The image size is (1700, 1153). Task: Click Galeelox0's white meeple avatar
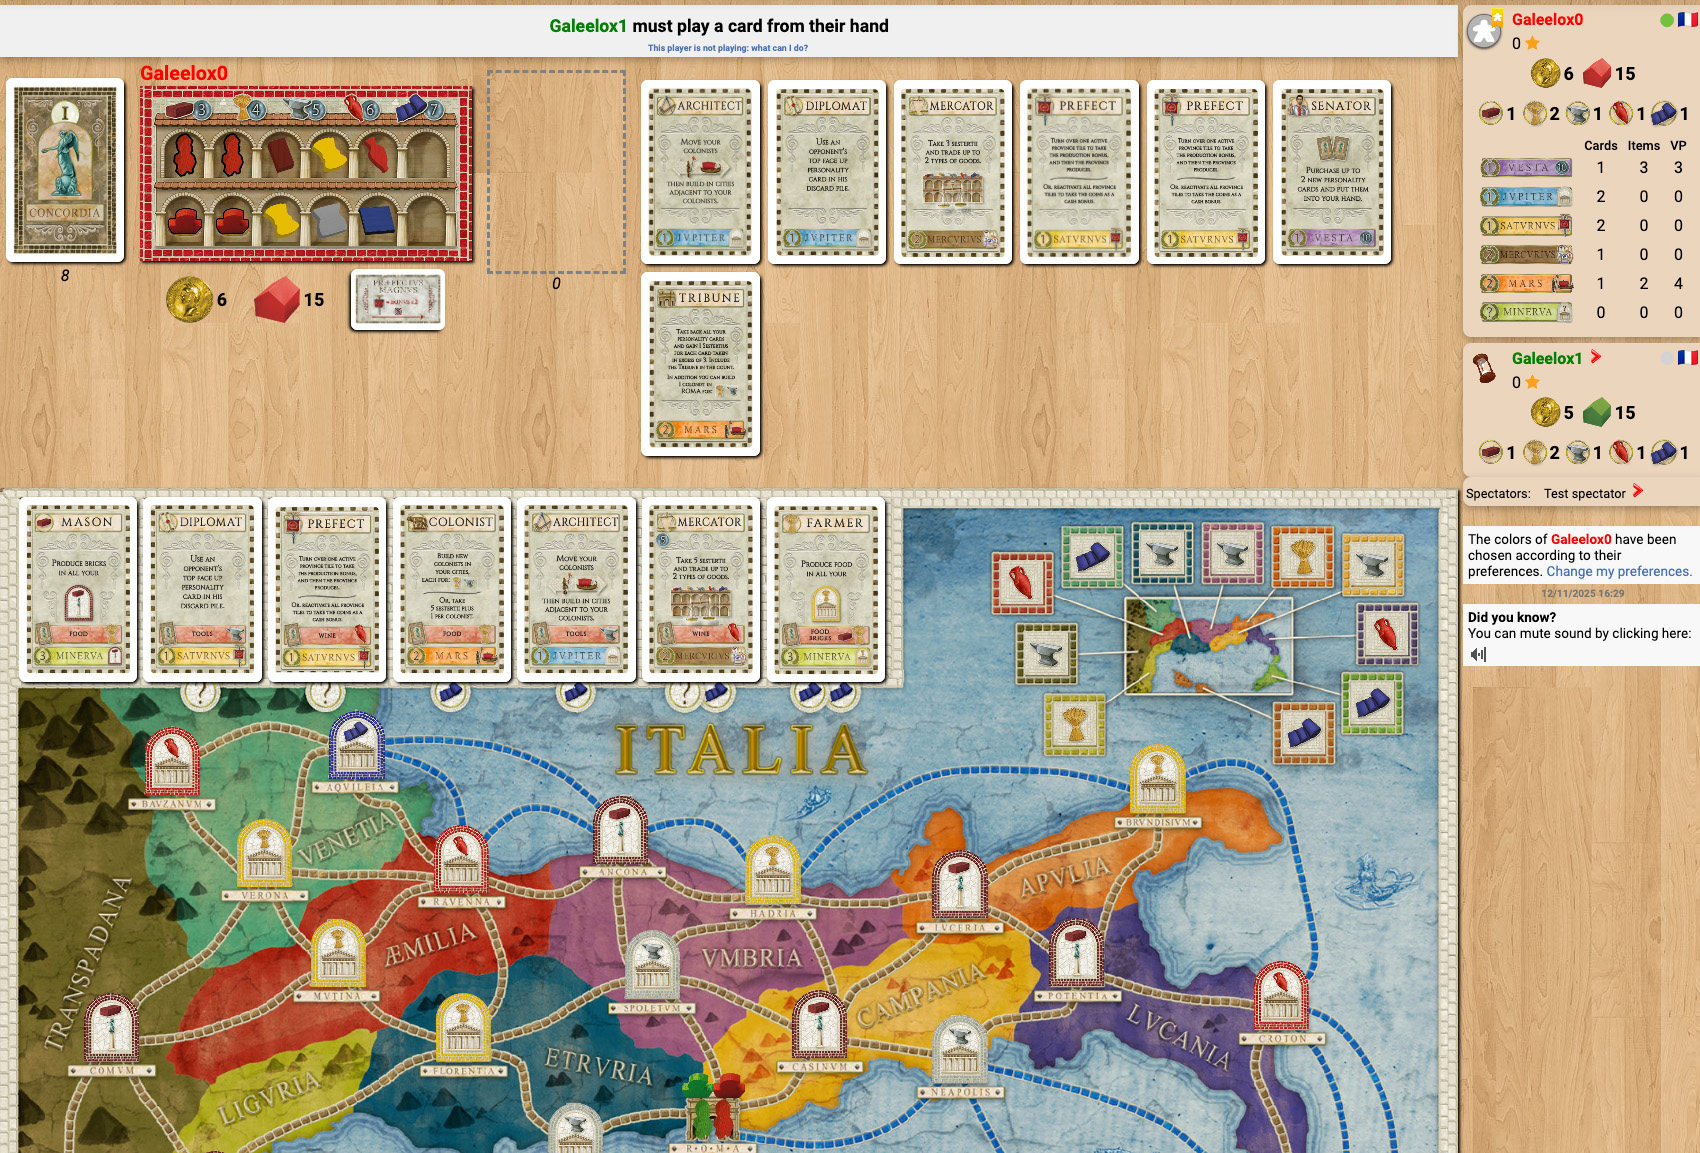(1484, 32)
